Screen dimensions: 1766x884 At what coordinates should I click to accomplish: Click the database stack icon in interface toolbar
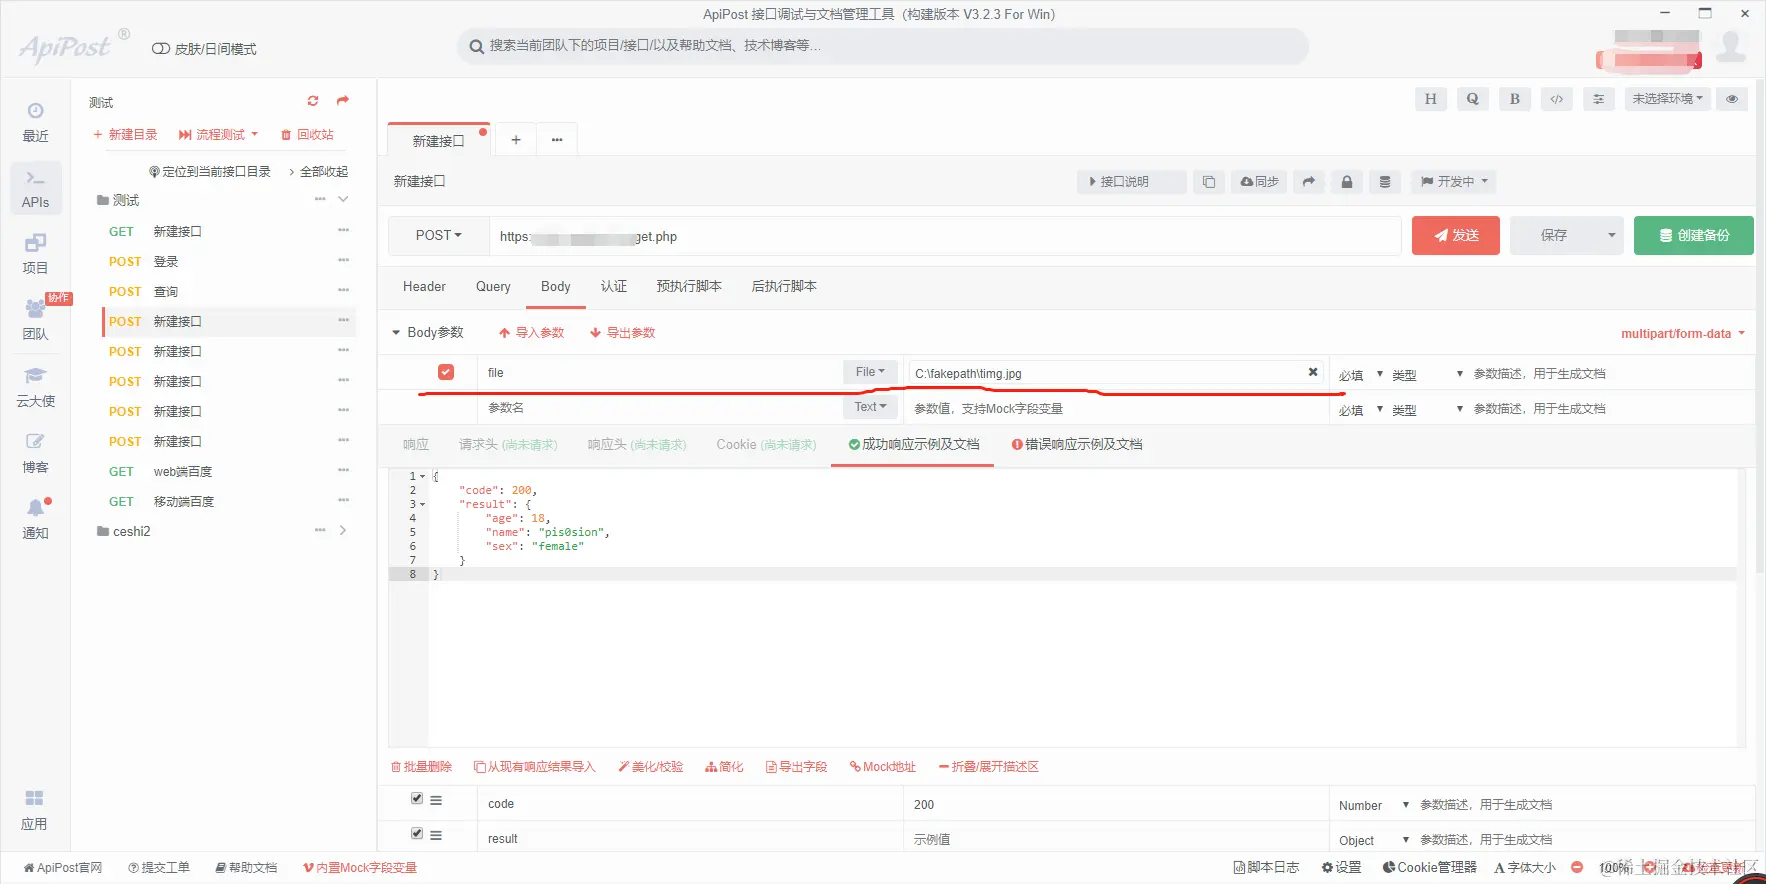pyautogui.click(x=1385, y=182)
